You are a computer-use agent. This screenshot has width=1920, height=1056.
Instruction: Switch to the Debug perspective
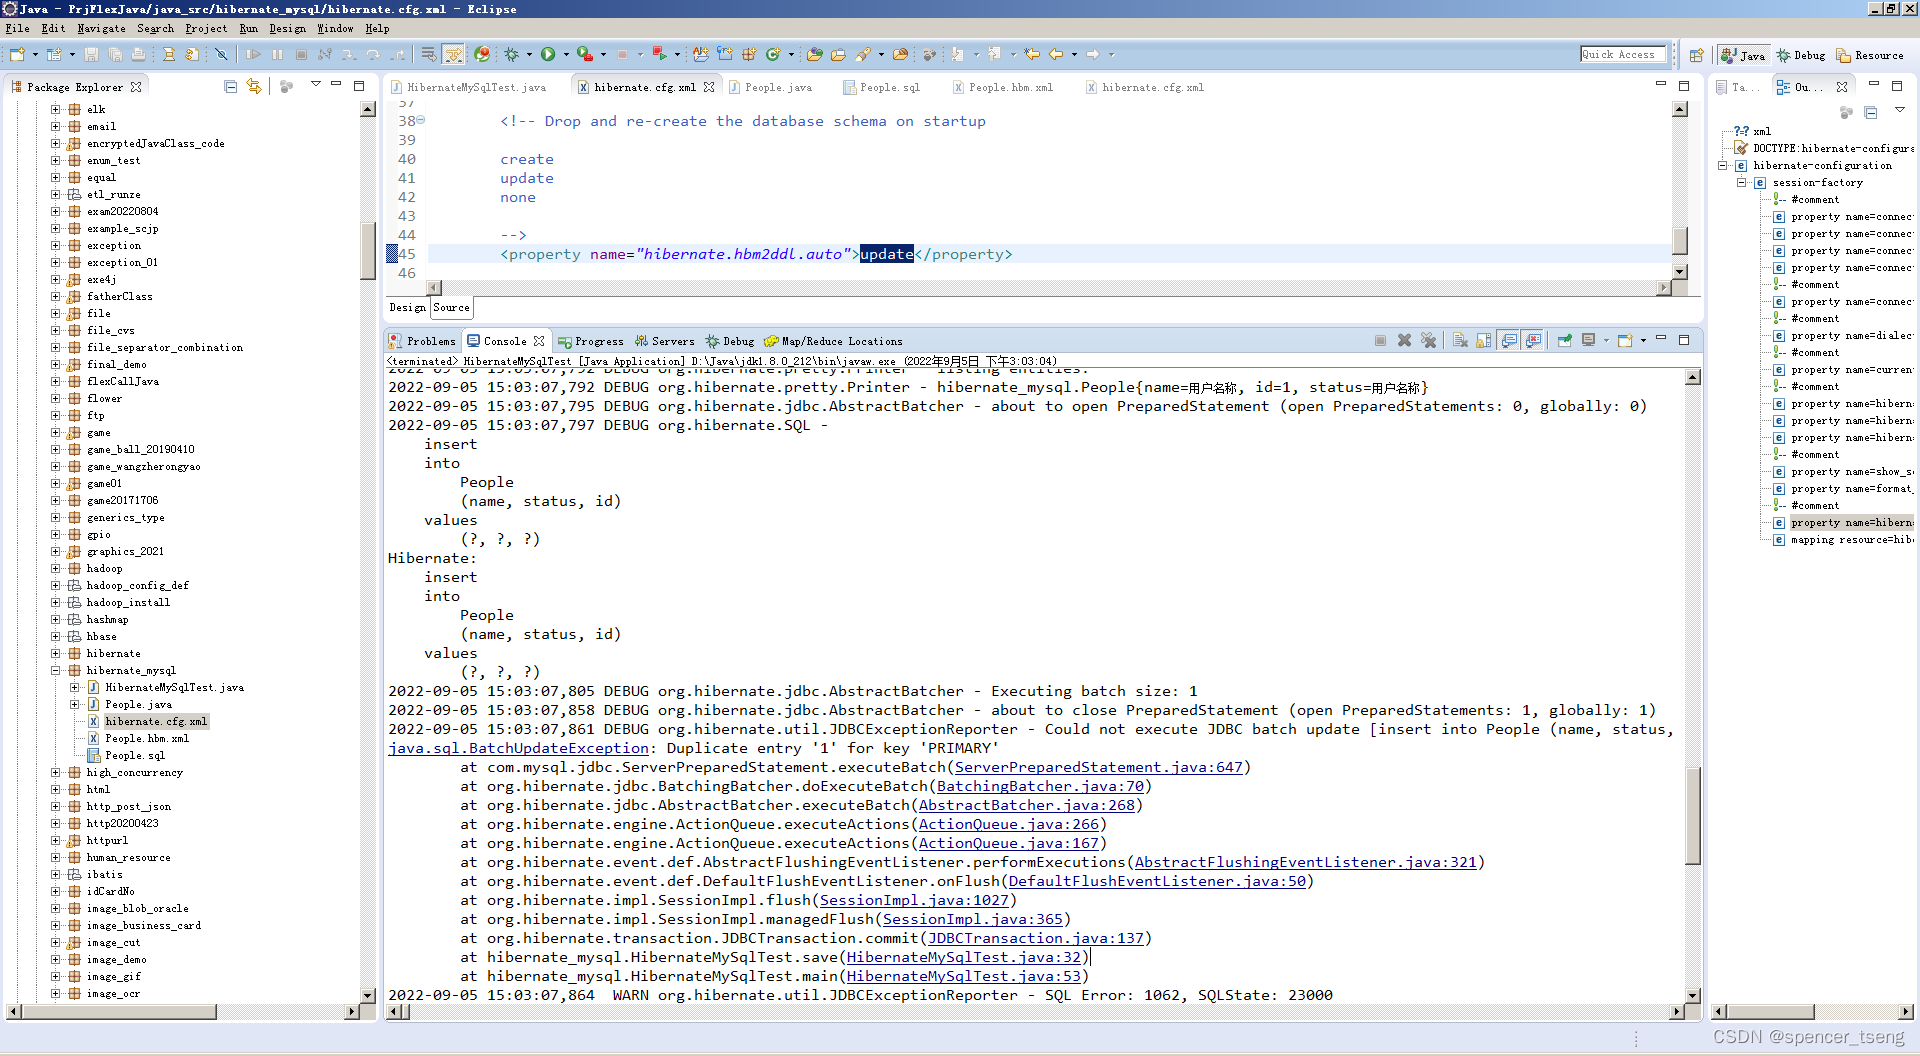1801,55
